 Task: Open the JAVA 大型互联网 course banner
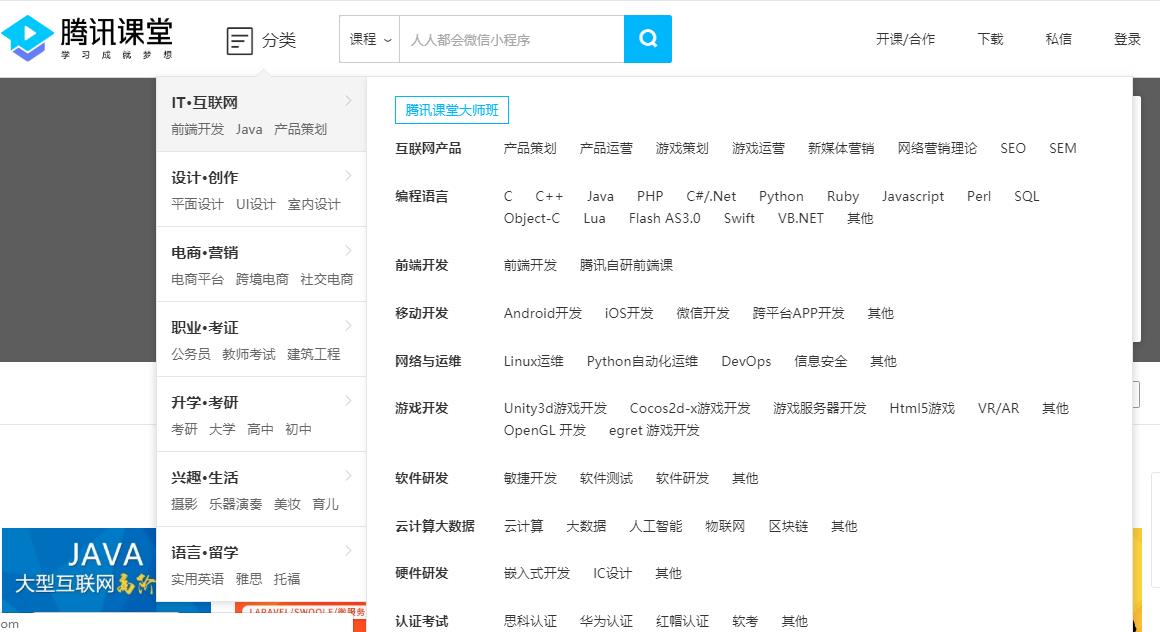79,570
